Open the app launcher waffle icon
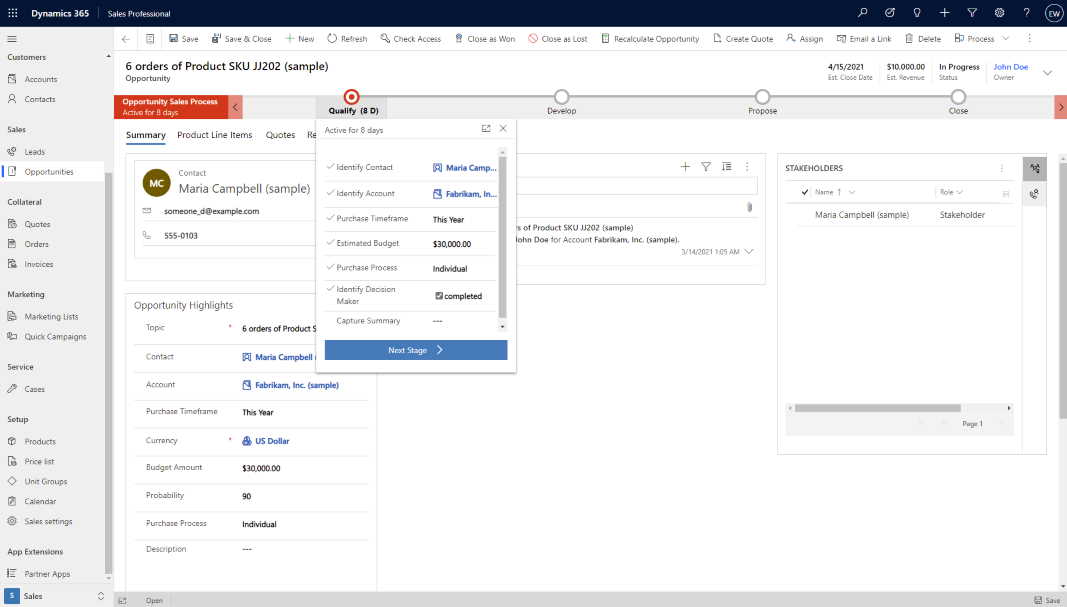Image resolution: width=1067 pixels, height=607 pixels. (x=12, y=13)
